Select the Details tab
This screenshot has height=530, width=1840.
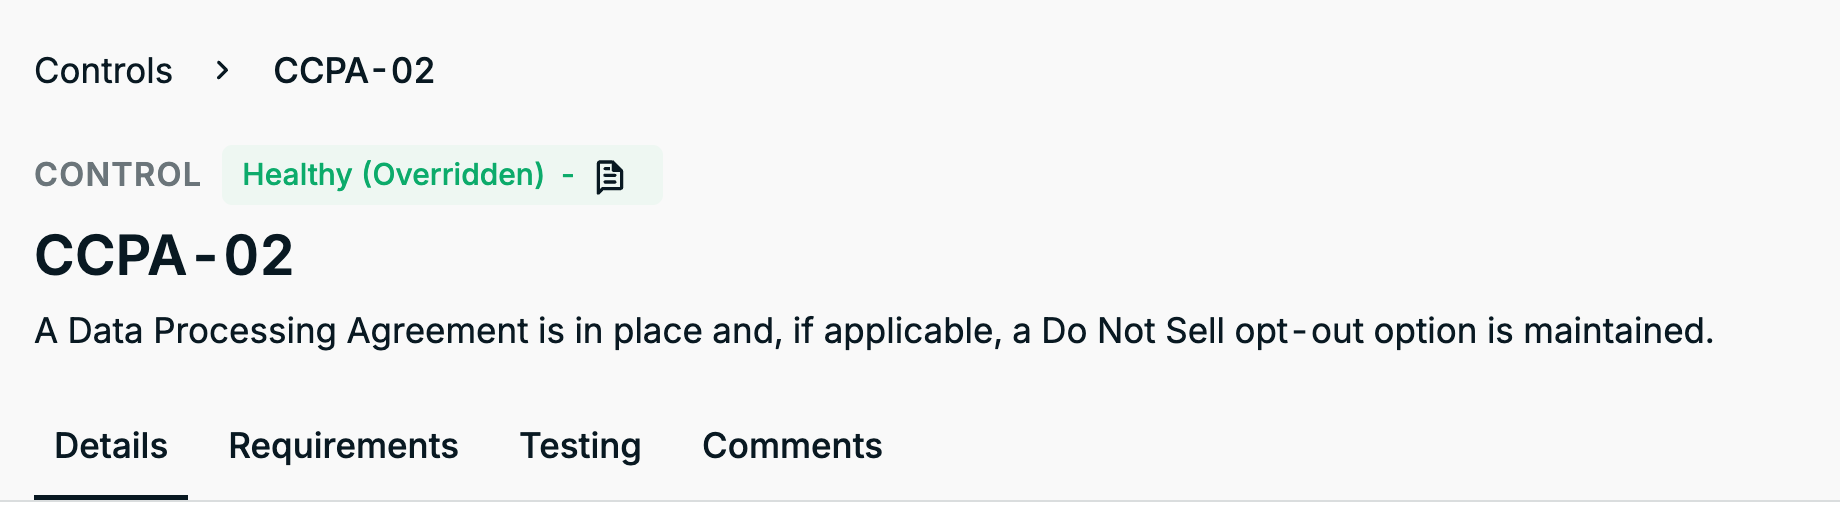tap(111, 446)
